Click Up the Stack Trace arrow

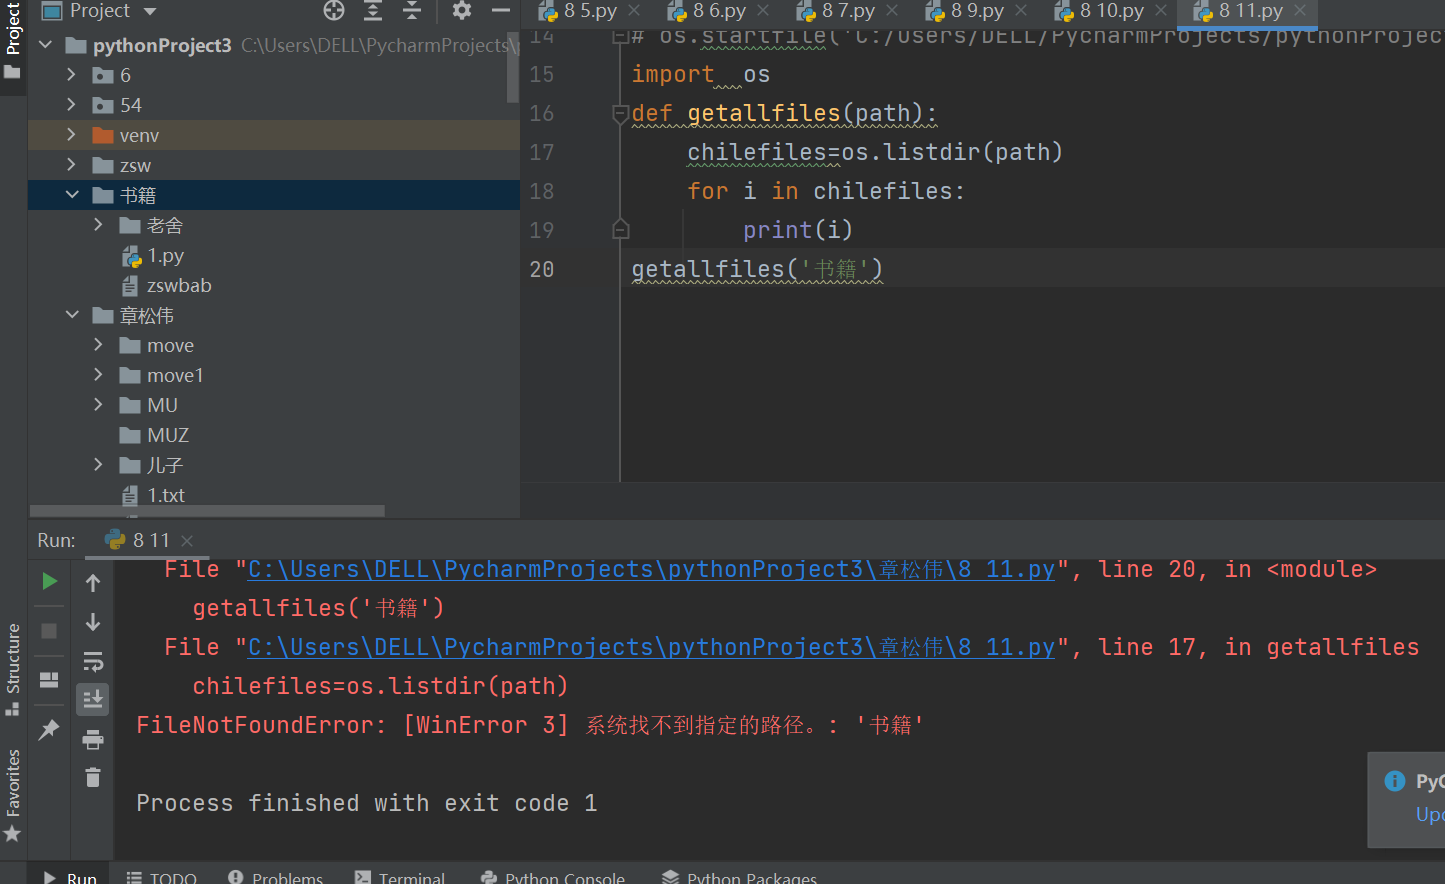(93, 583)
